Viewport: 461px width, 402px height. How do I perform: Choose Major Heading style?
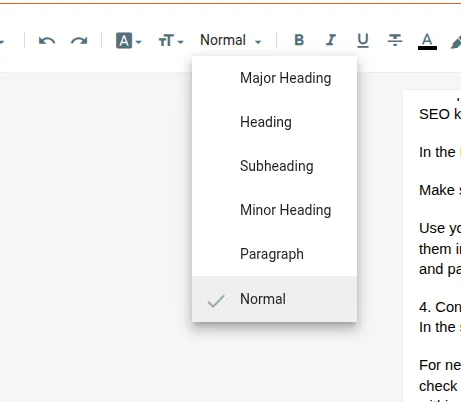274,78
